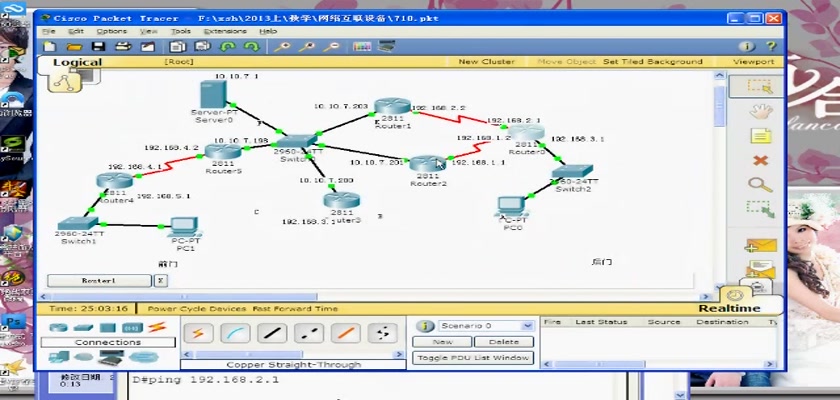Close the Router1 taskbar tab with X
The image size is (840, 400).
[160, 281]
